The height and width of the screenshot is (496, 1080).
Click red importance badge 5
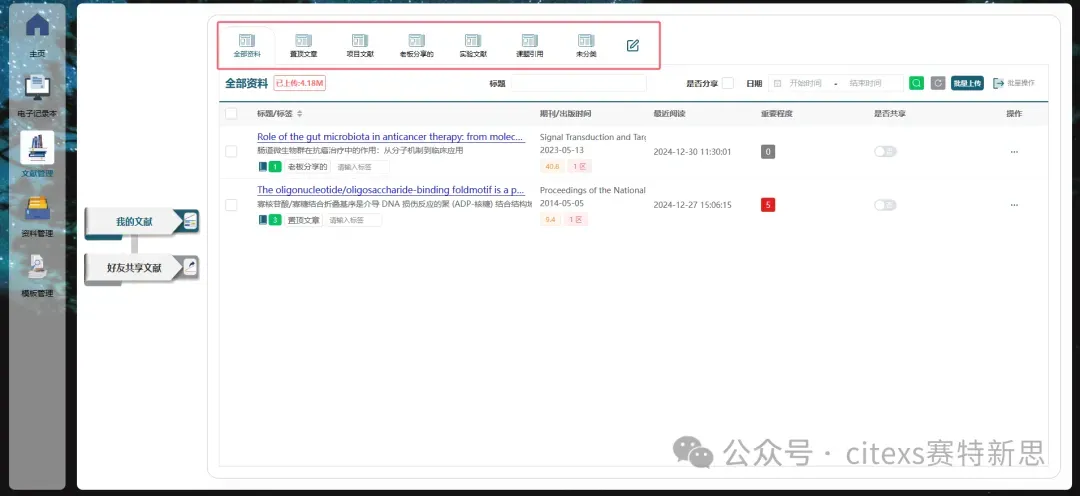(768, 205)
